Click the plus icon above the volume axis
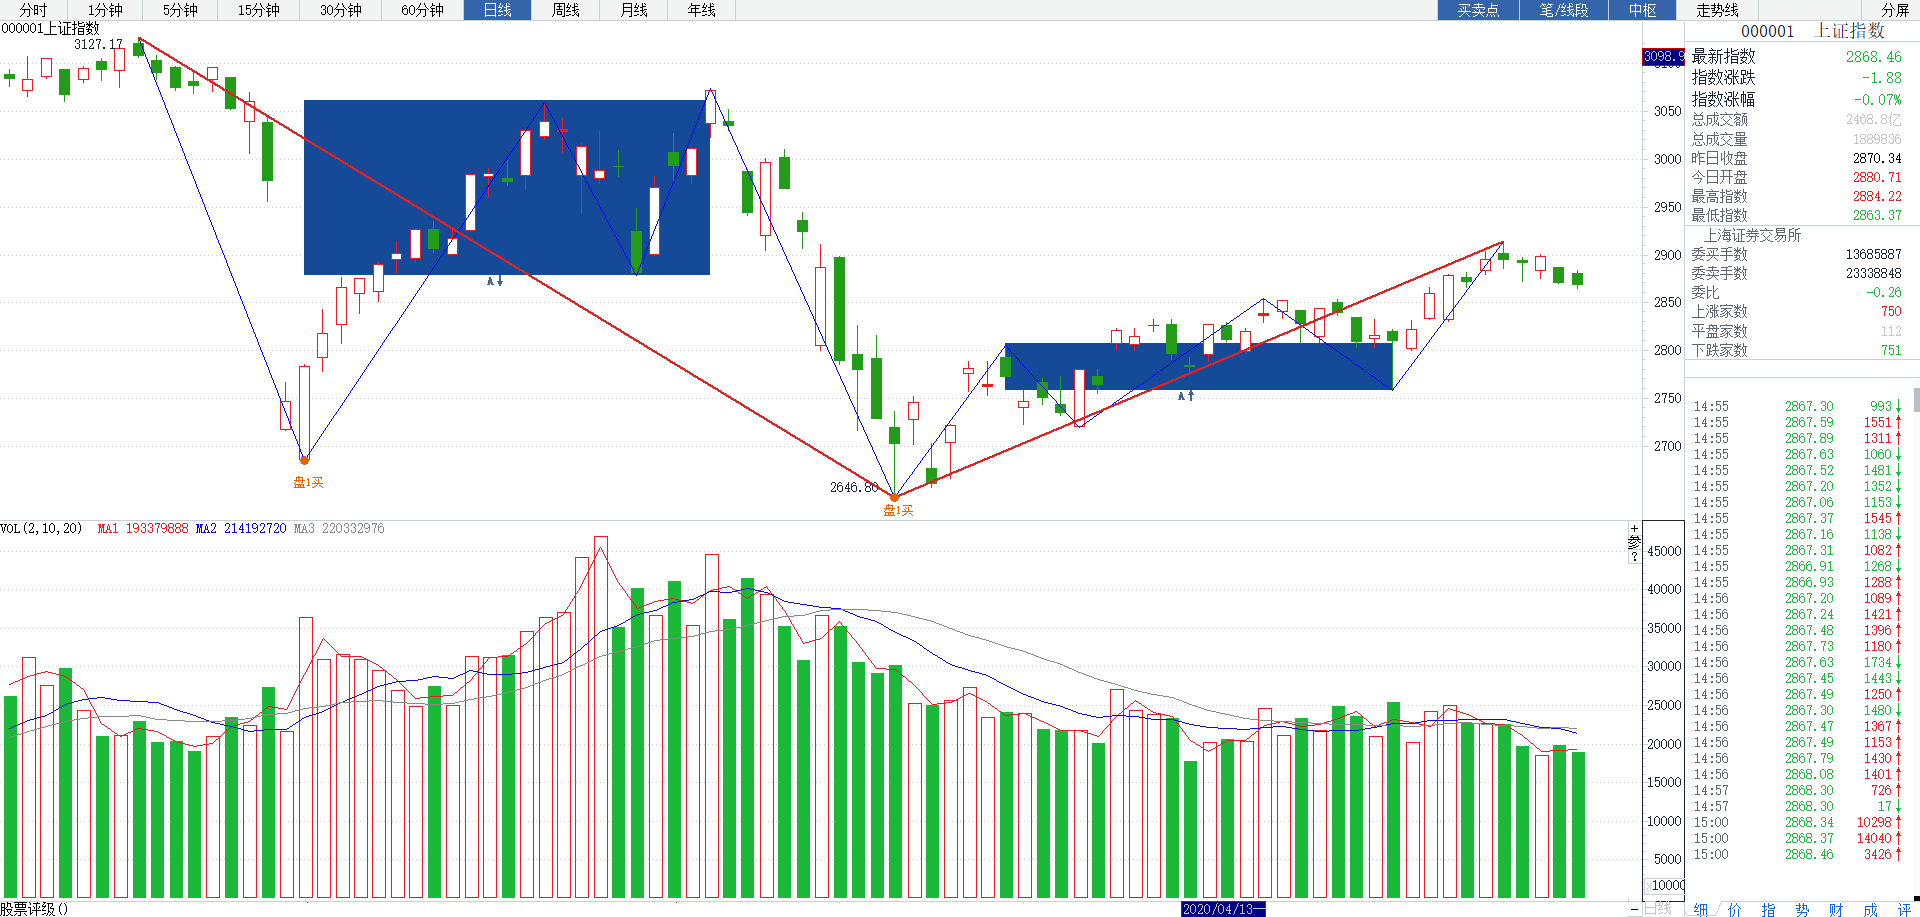This screenshot has width=1920, height=917. pyautogui.click(x=1635, y=529)
